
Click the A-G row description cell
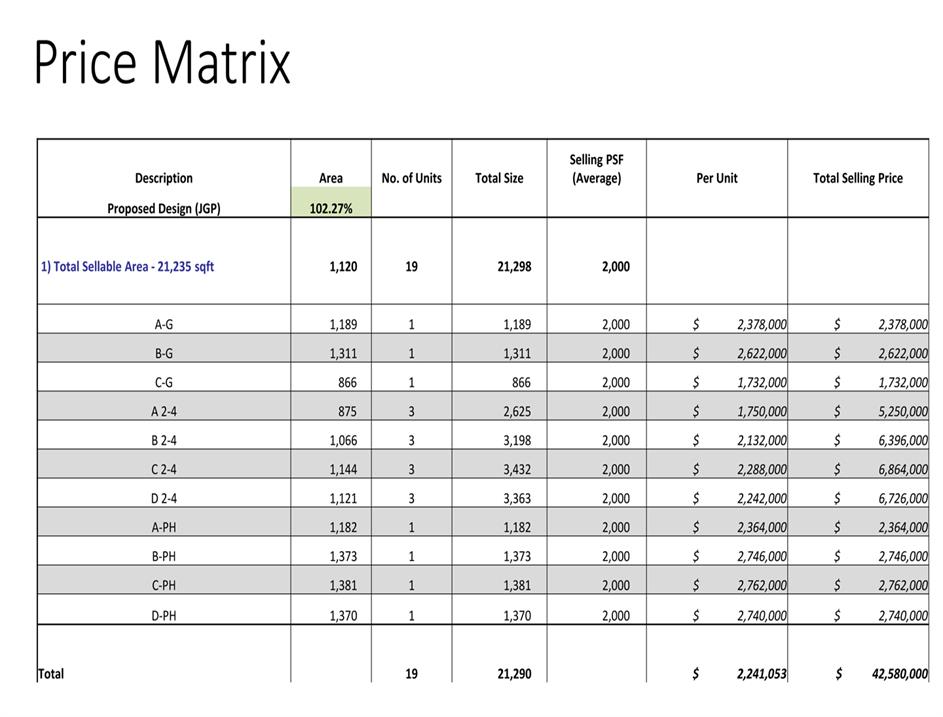(x=164, y=324)
